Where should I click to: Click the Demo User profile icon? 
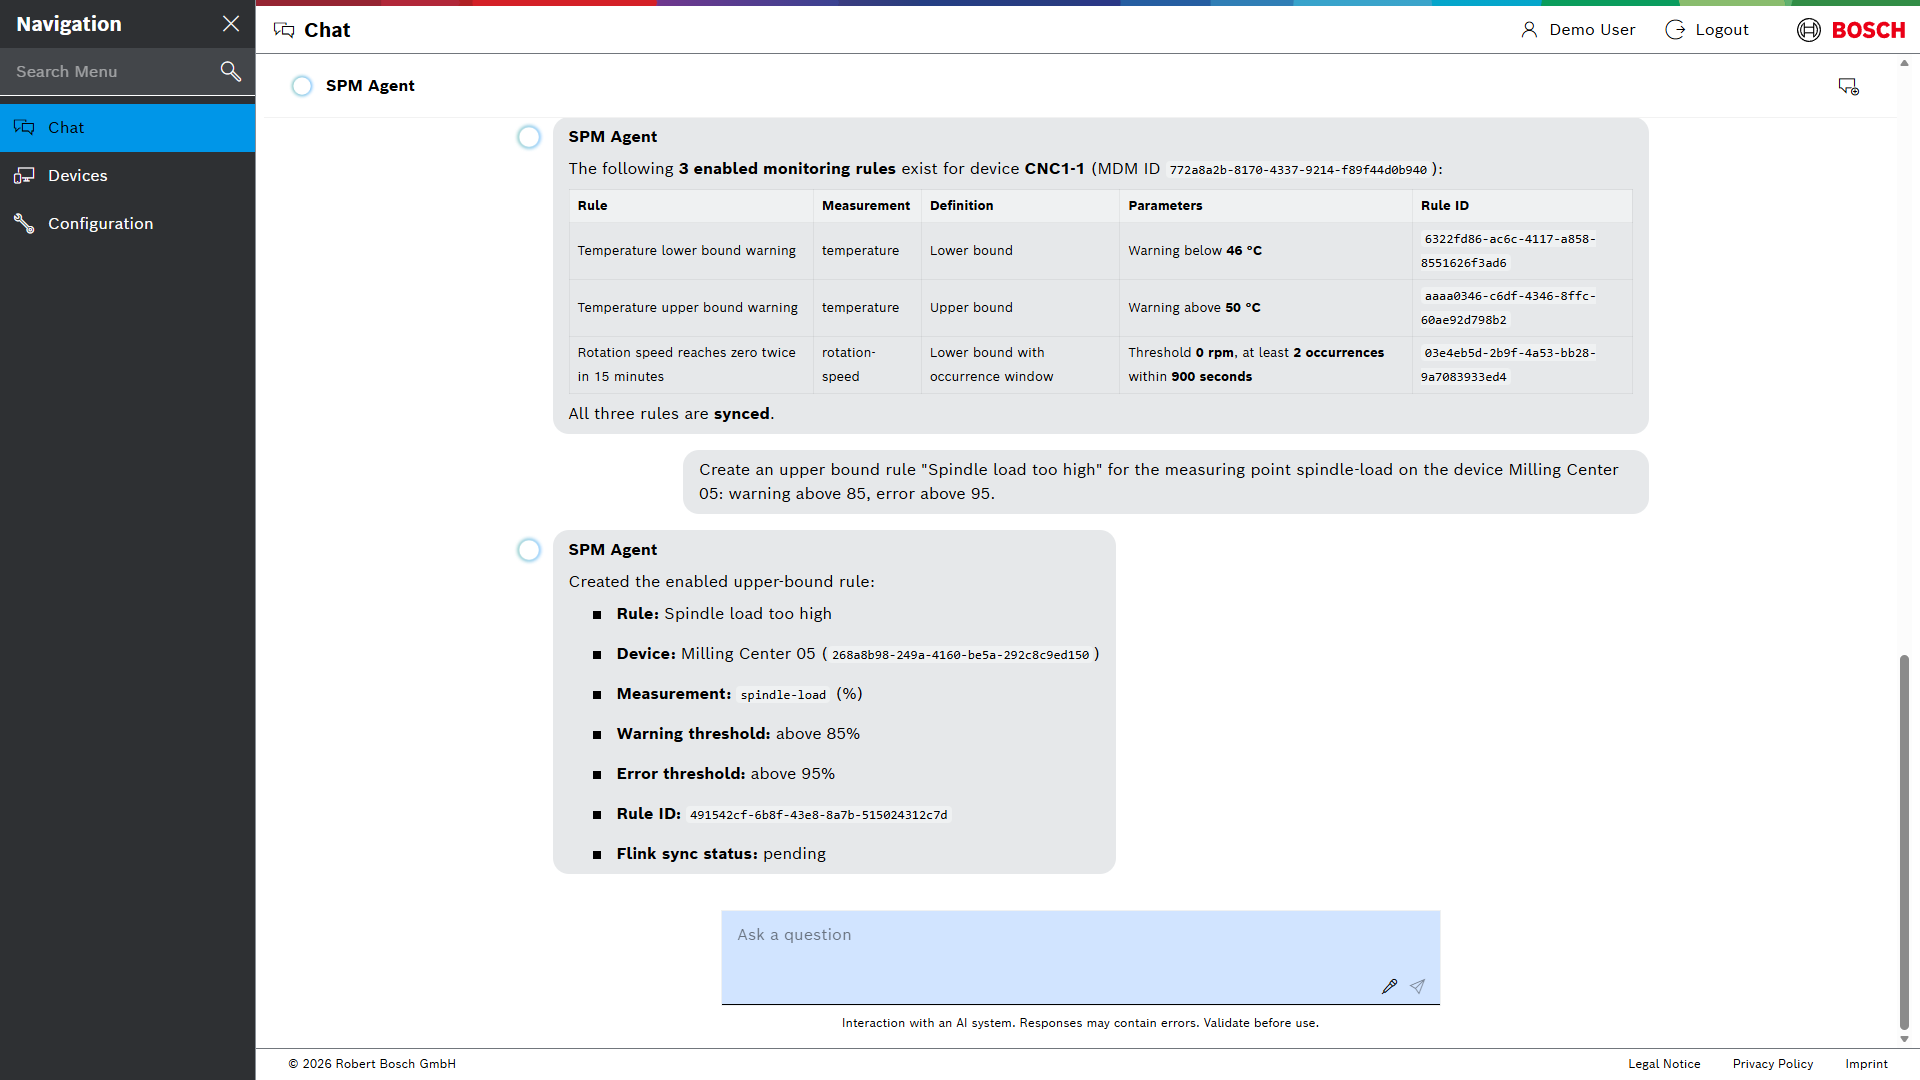[1529, 30]
